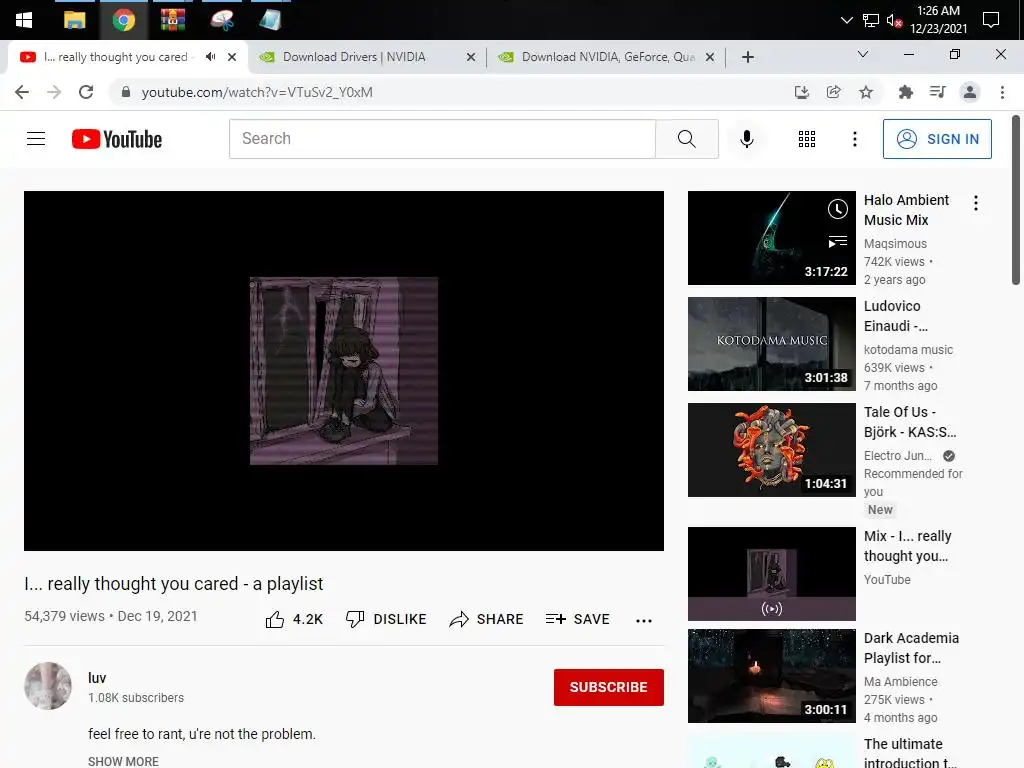This screenshot has width=1024, height=768.
Task: Install app via the address bar icon
Action: (801, 92)
